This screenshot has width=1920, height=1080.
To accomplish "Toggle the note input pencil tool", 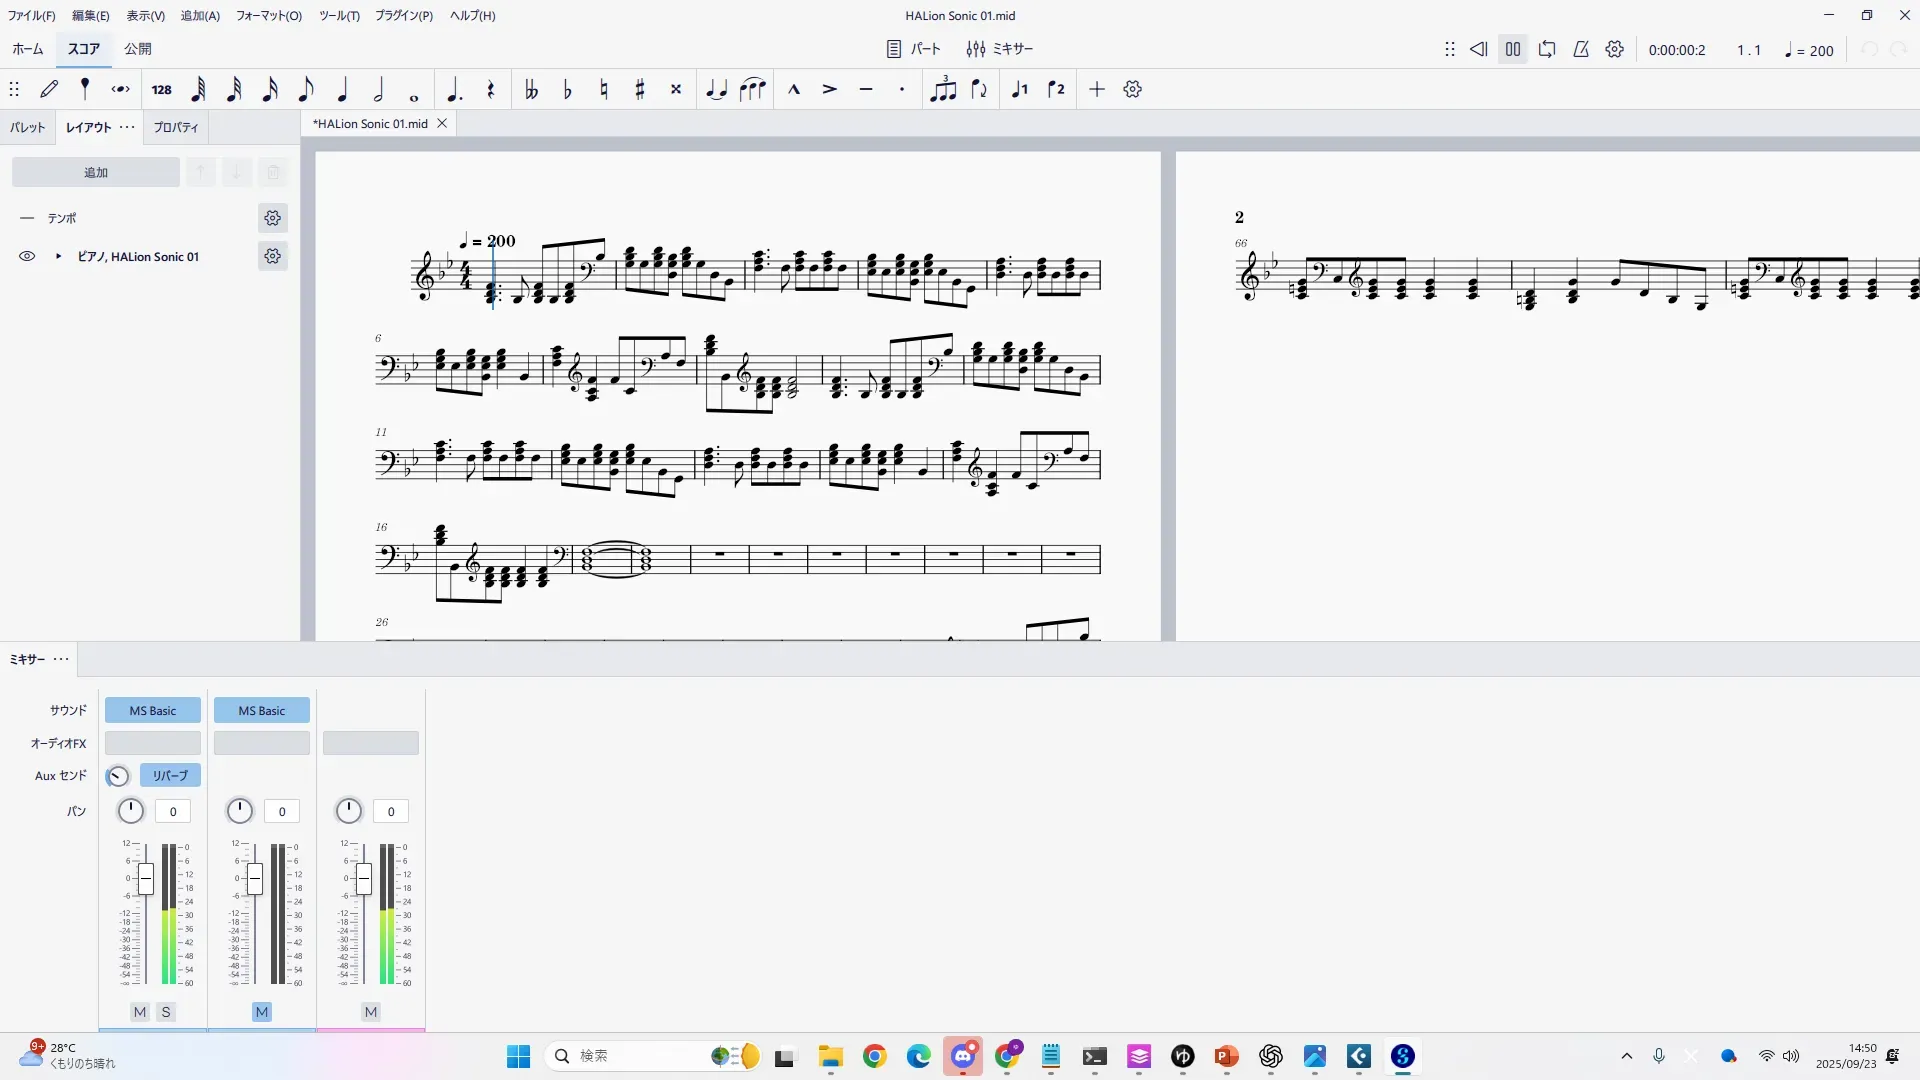I will [x=49, y=89].
